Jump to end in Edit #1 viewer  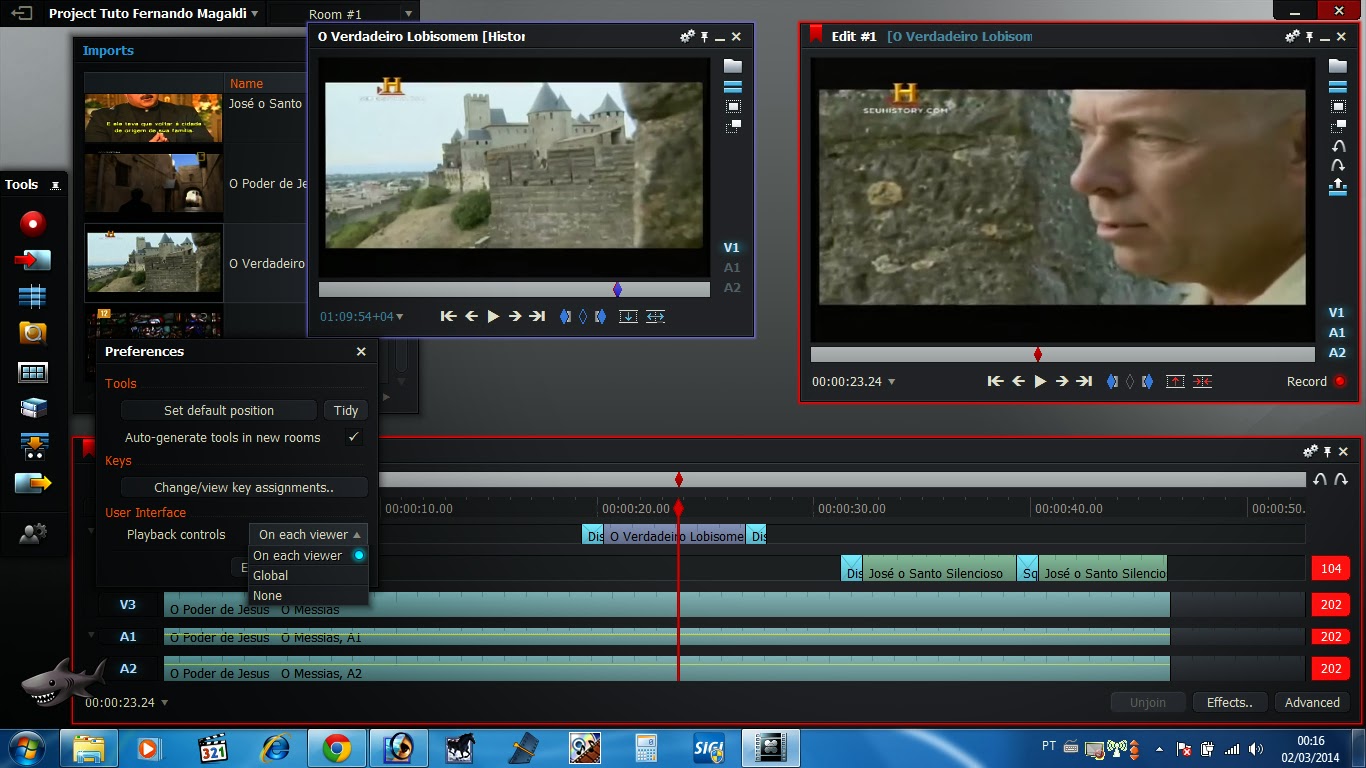tap(1084, 381)
